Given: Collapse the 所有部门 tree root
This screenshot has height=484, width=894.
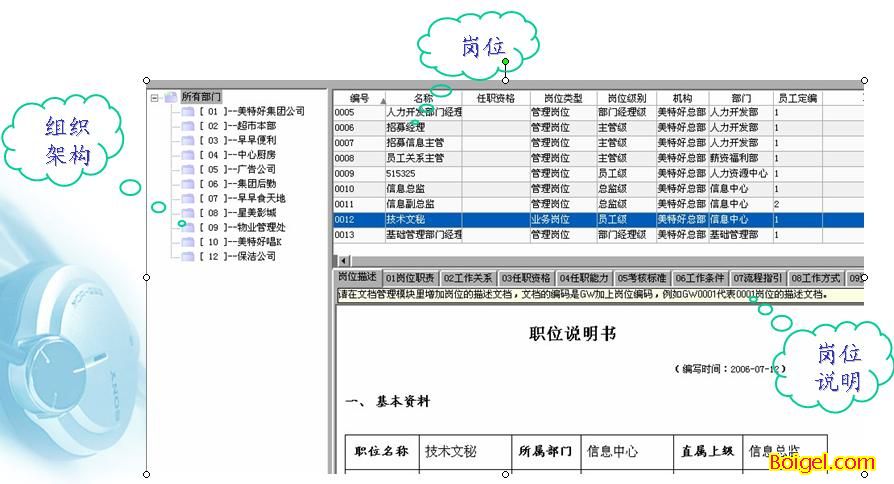Looking at the screenshot, I should tap(155, 98).
